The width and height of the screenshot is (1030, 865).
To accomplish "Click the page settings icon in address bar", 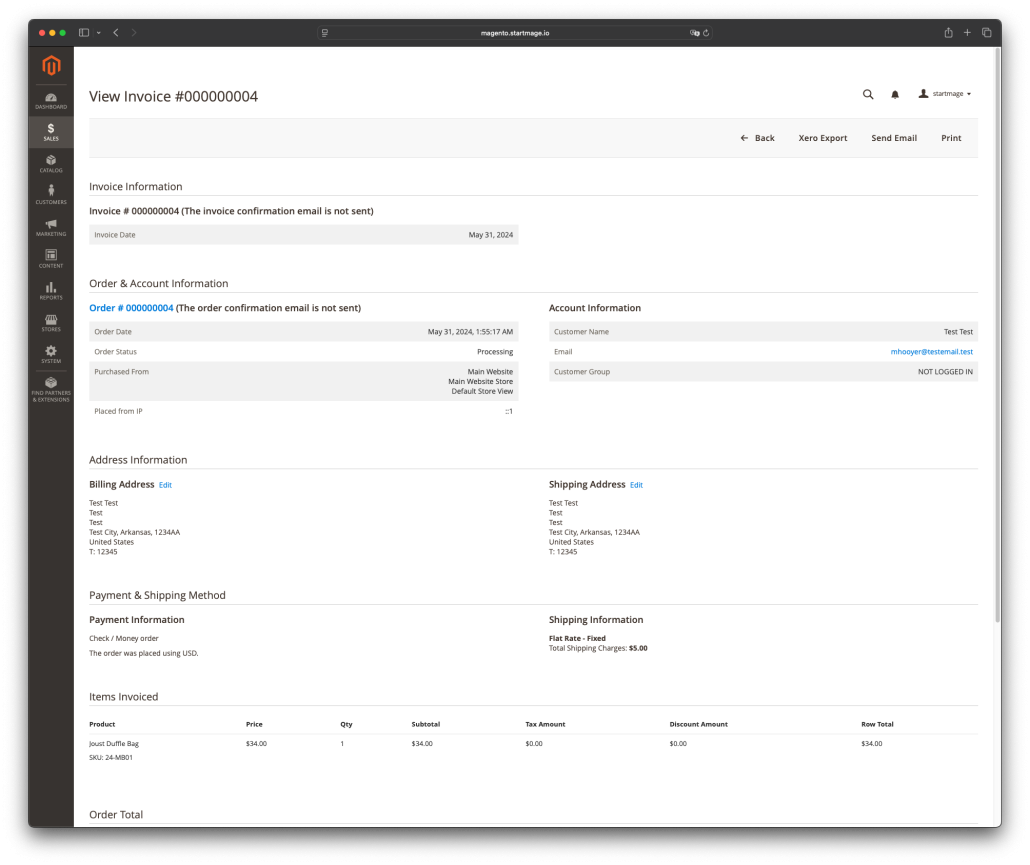I will (x=325, y=33).
